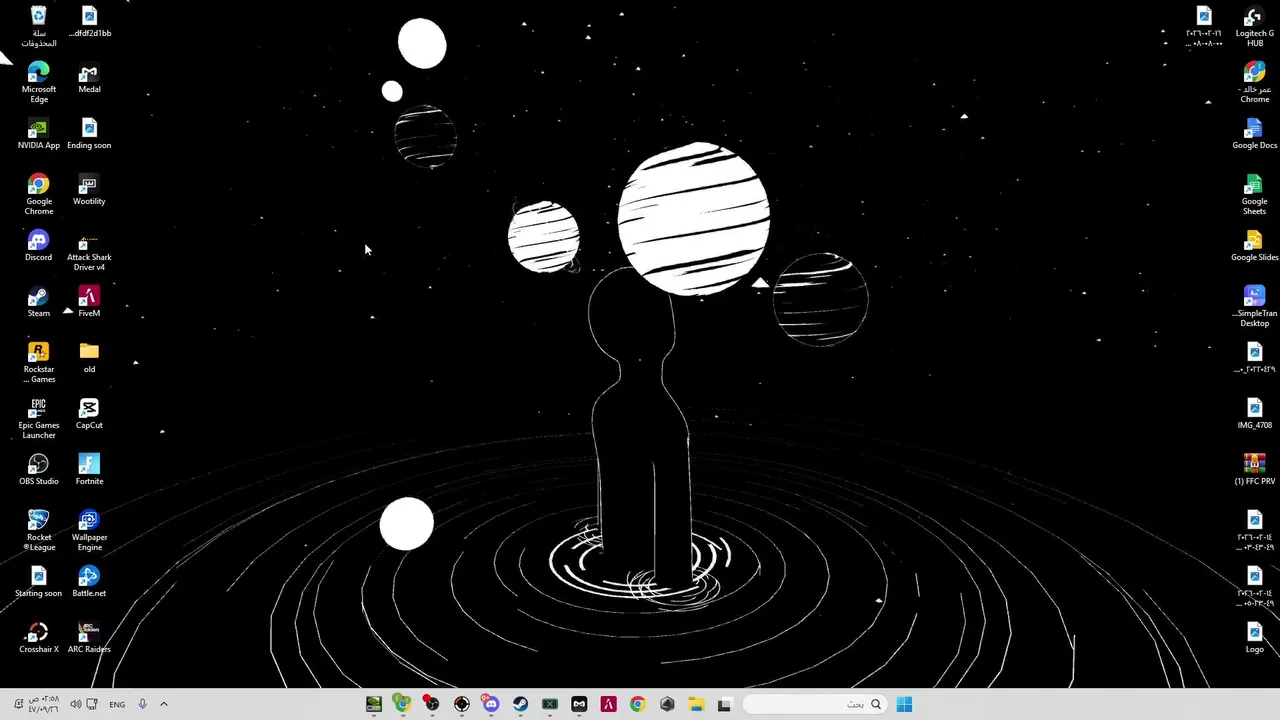The width and height of the screenshot is (1280, 720).
Task: Select the Steam desktop shortcut
Action: pos(38,303)
